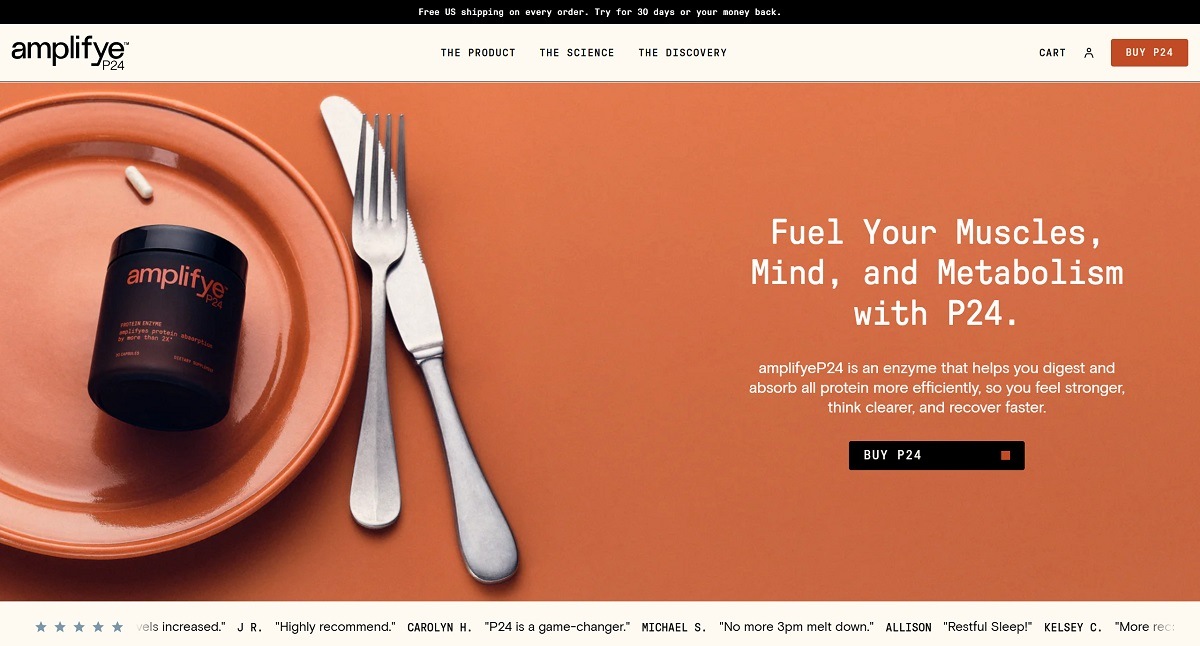The width and height of the screenshot is (1200, 646).
Task: Select the "Restful Sleep!" testimonial
Action: 988,627
